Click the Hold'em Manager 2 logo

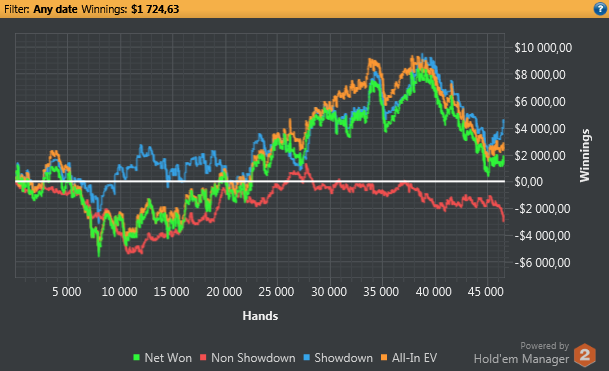click(x=585, y=355)
